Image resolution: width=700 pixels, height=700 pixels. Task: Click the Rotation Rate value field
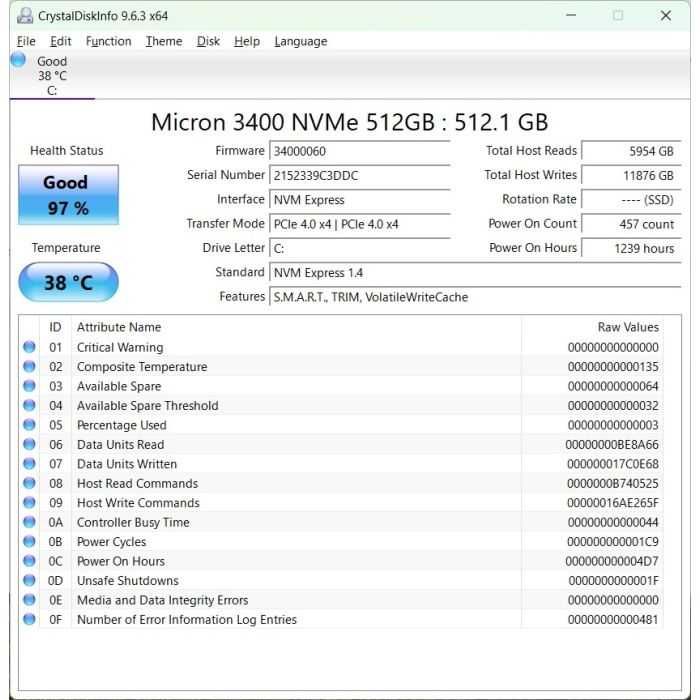point(631,200)
